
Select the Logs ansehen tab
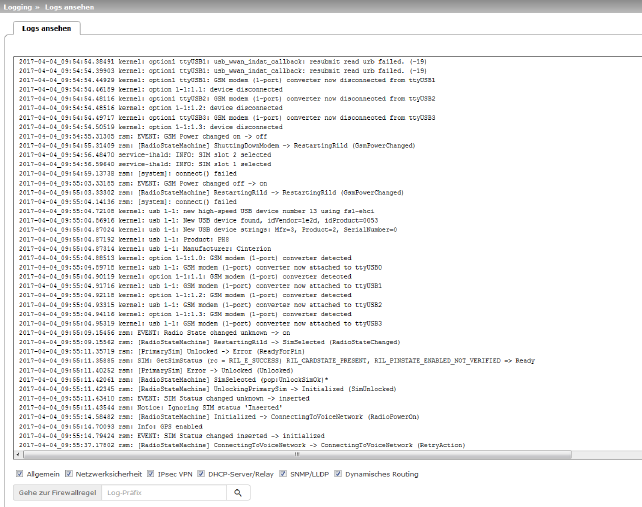click(x=47, y=28)
